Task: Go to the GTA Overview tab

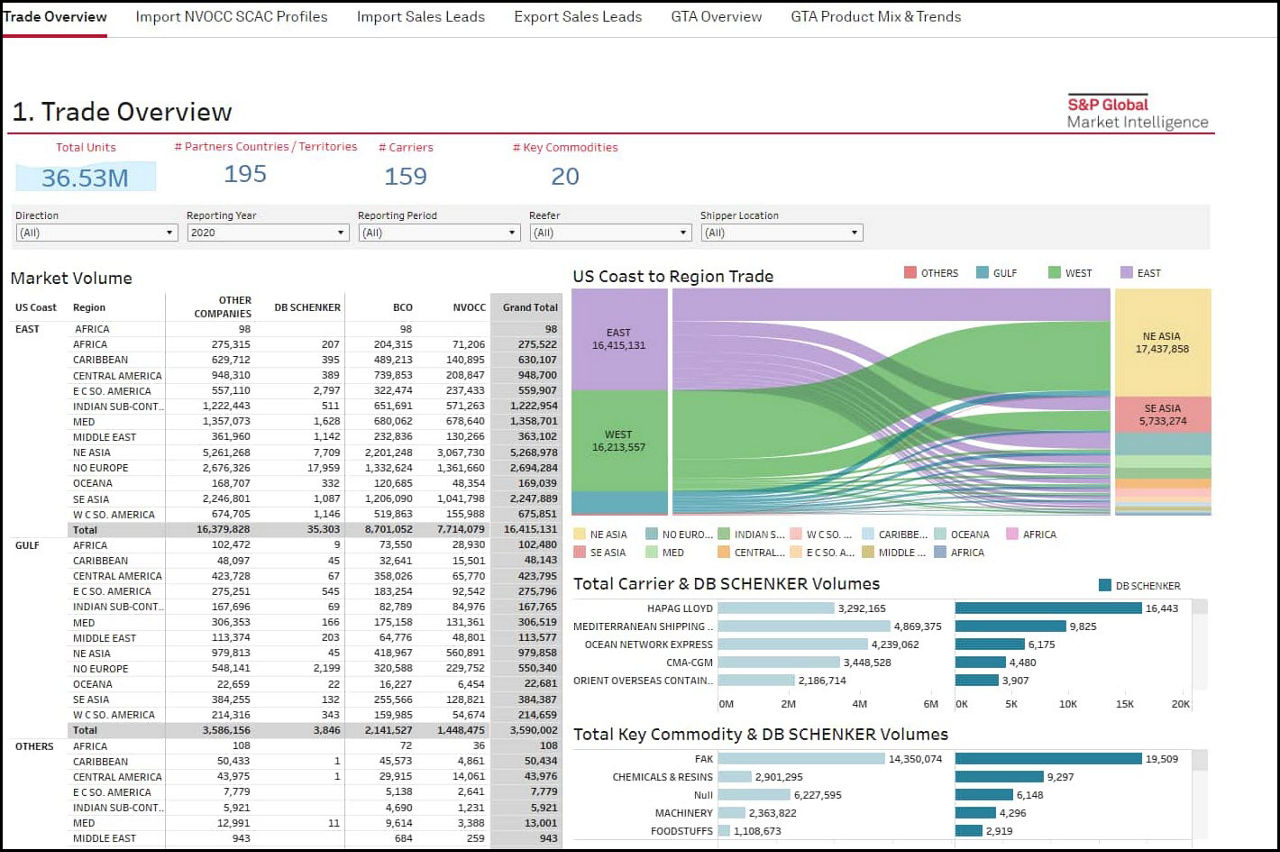Action: pos(716,17)
